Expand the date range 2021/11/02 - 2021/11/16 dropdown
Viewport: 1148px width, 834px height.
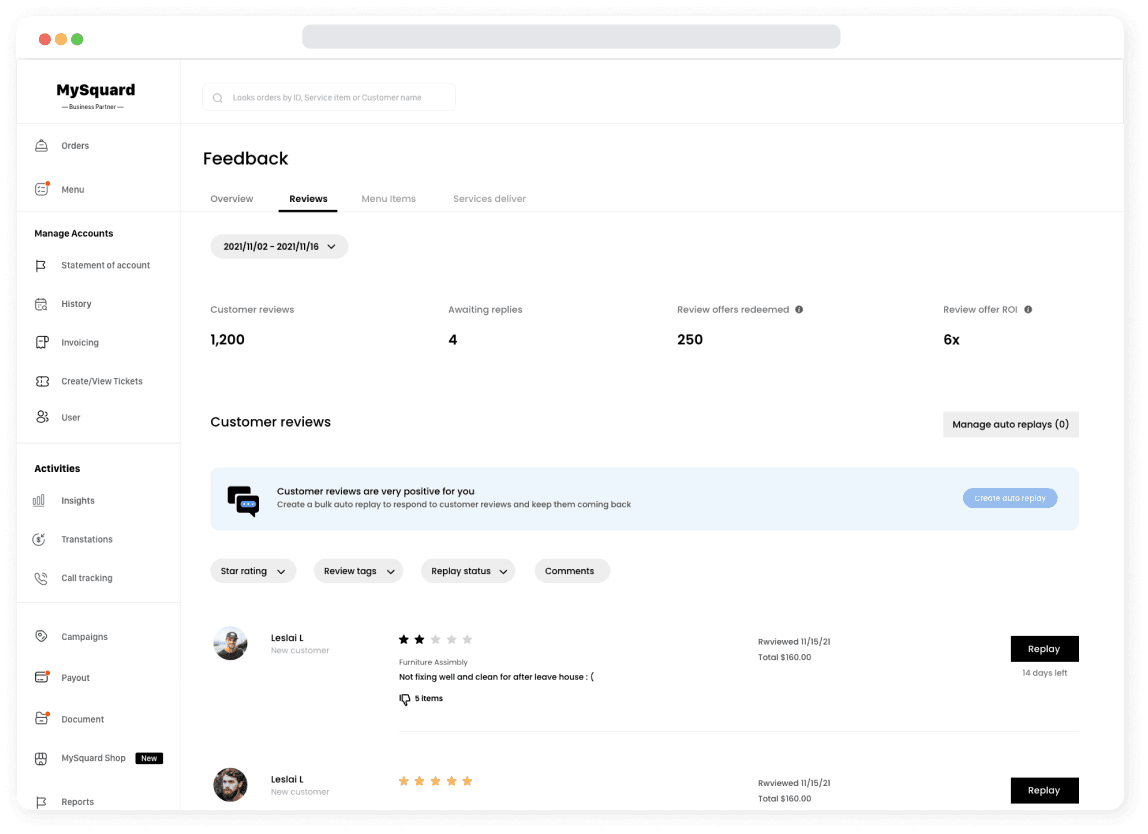279,246
